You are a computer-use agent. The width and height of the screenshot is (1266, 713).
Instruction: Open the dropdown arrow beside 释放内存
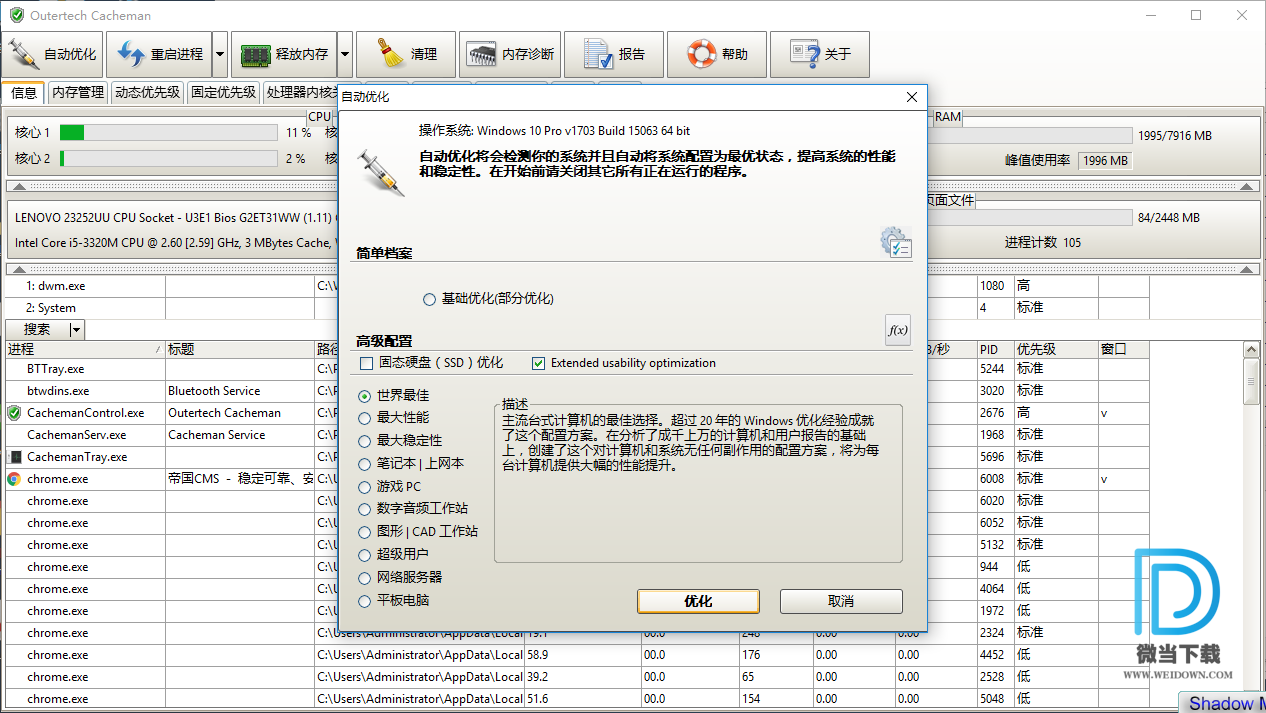(x=345, y=54)
